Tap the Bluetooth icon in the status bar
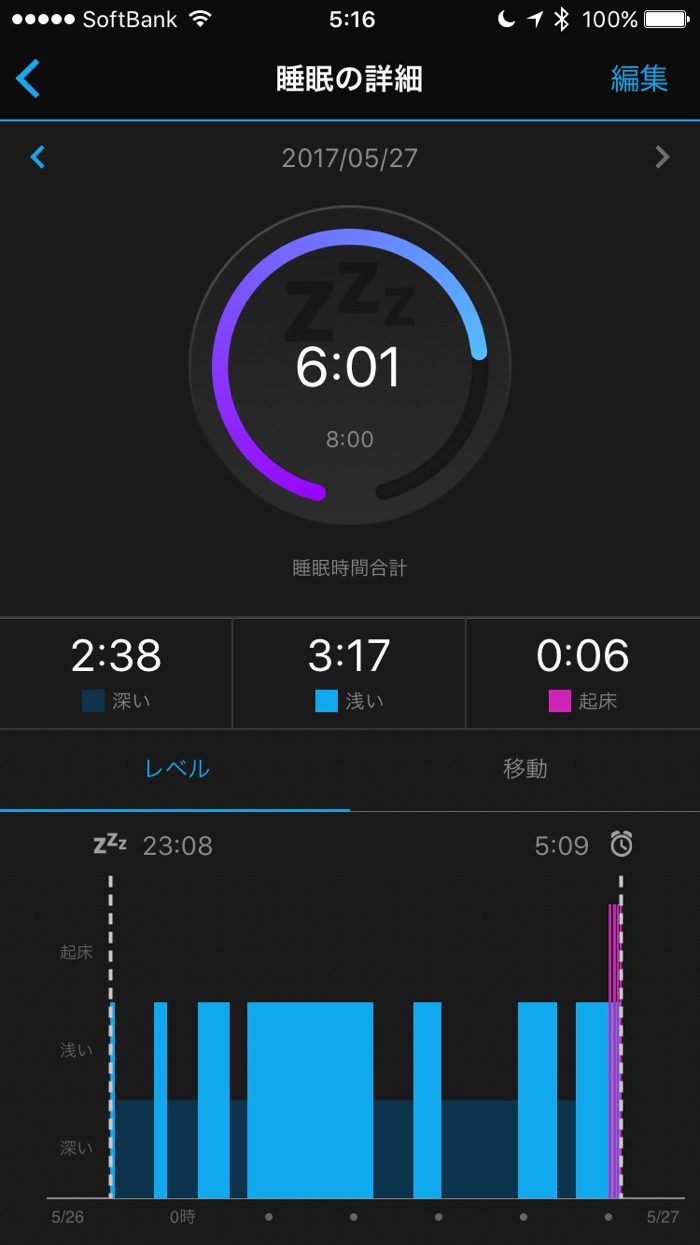The height and width of the screenshot is (1245, 700). pyautogui.click(x=561, y=19)
